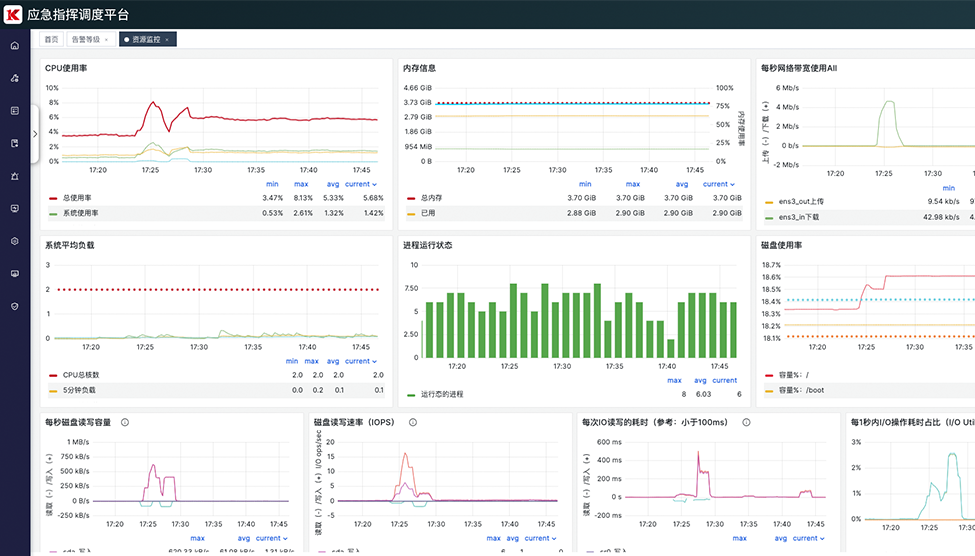Sort the 每次IO读写的耗时 legend by current
Viewport: 975px width, 556px height.
click(x=808, y=539)
